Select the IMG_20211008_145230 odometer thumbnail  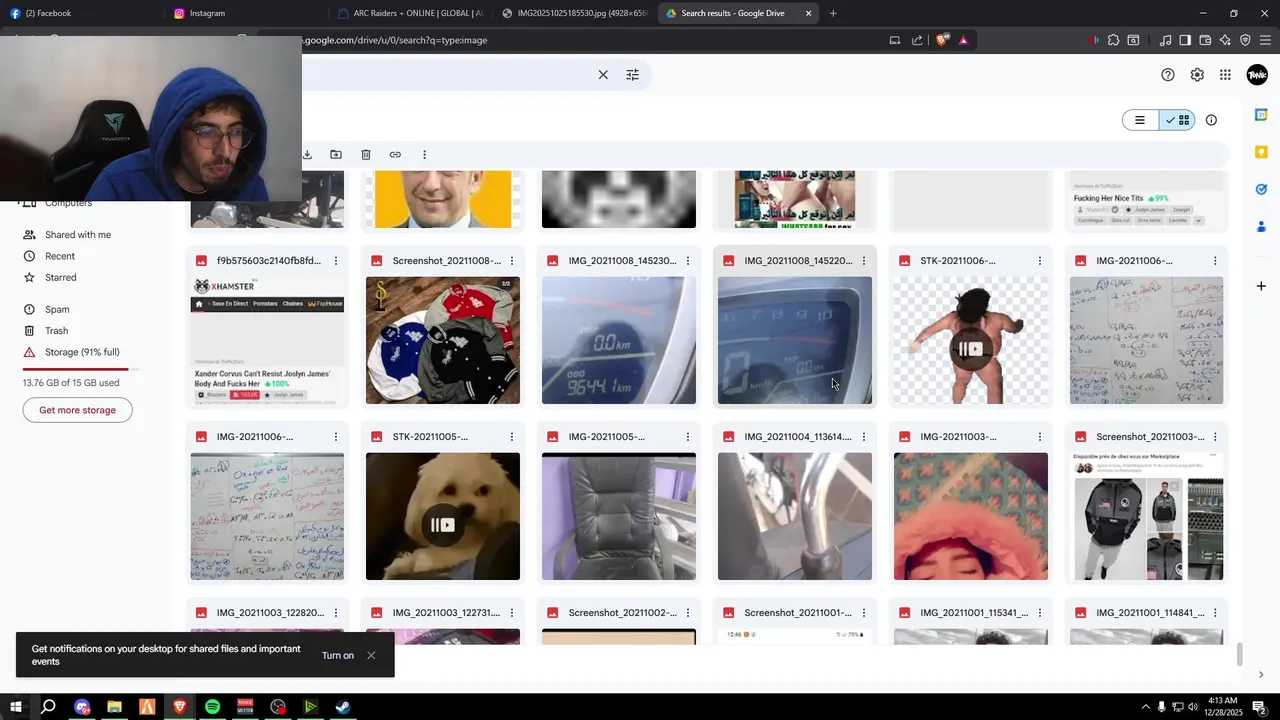(x=619, y=340)
